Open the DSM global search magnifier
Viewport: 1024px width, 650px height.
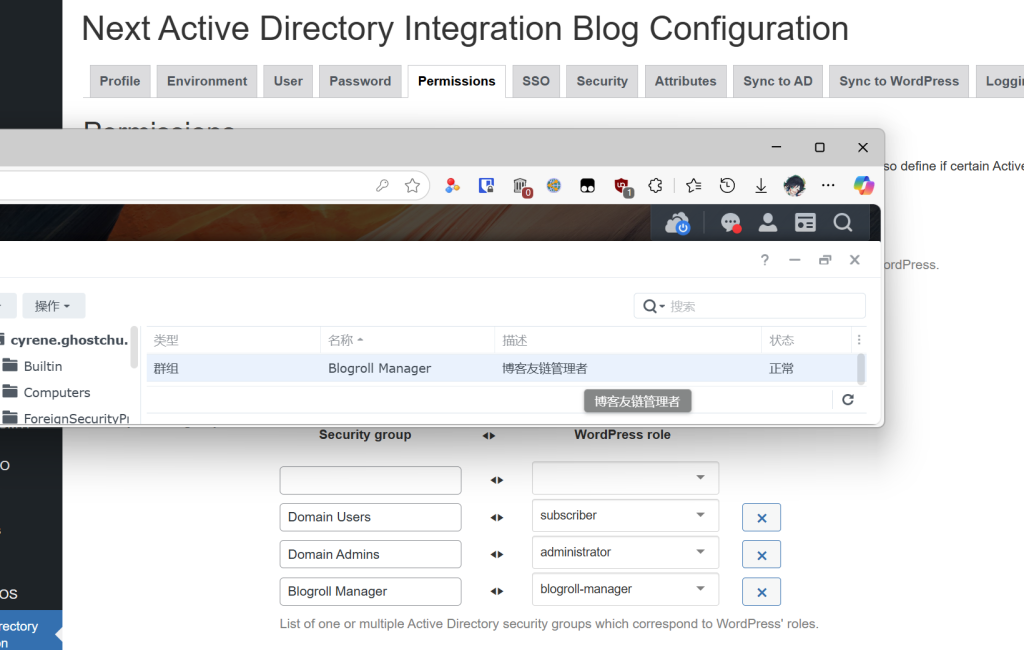(x=842, y=223)
